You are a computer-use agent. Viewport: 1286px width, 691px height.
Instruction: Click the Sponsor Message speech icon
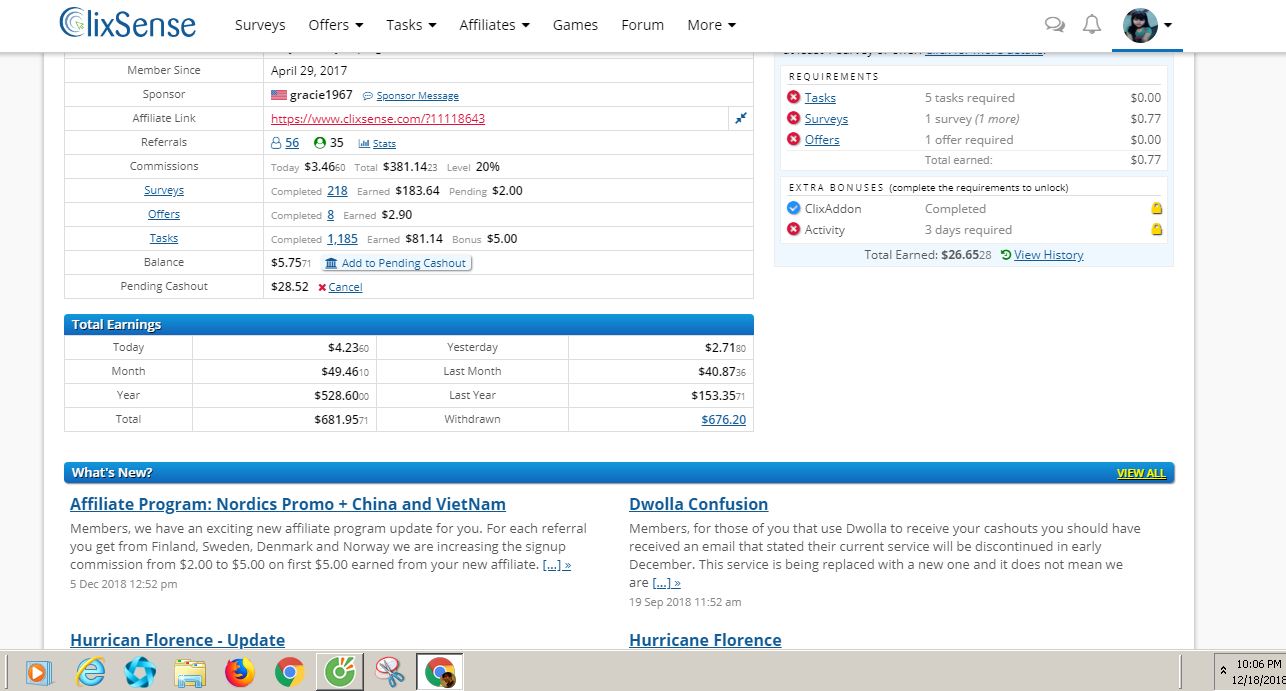point(368,96)
